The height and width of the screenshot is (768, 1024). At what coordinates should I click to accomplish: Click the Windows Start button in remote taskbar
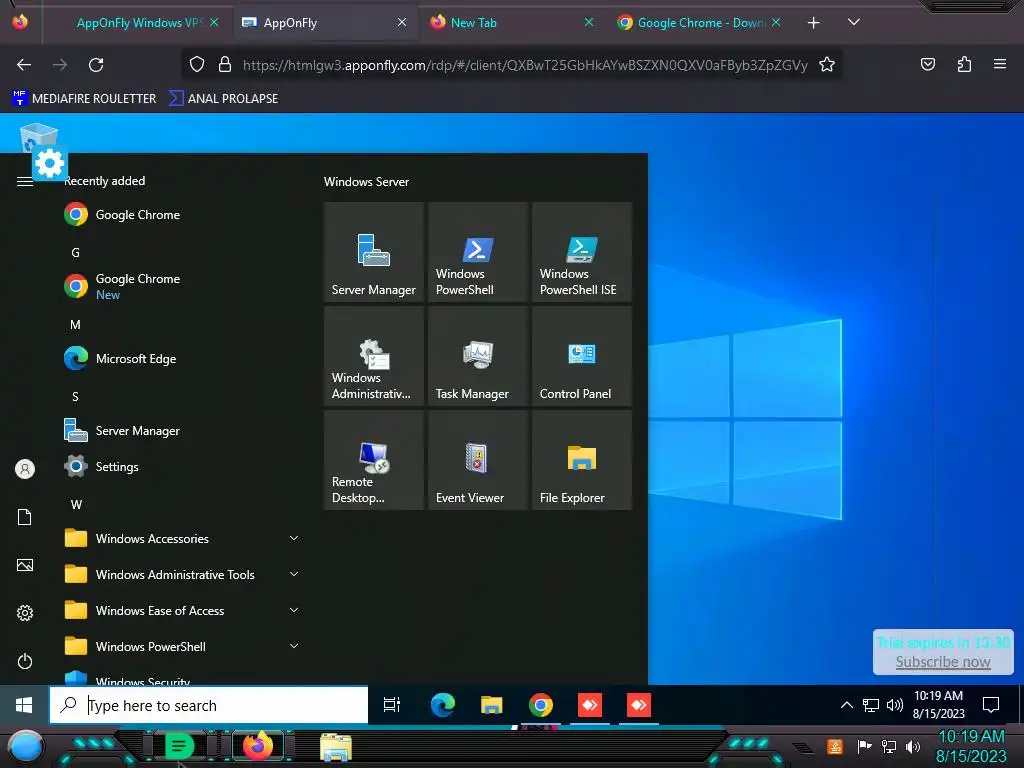tap(24, 705)
